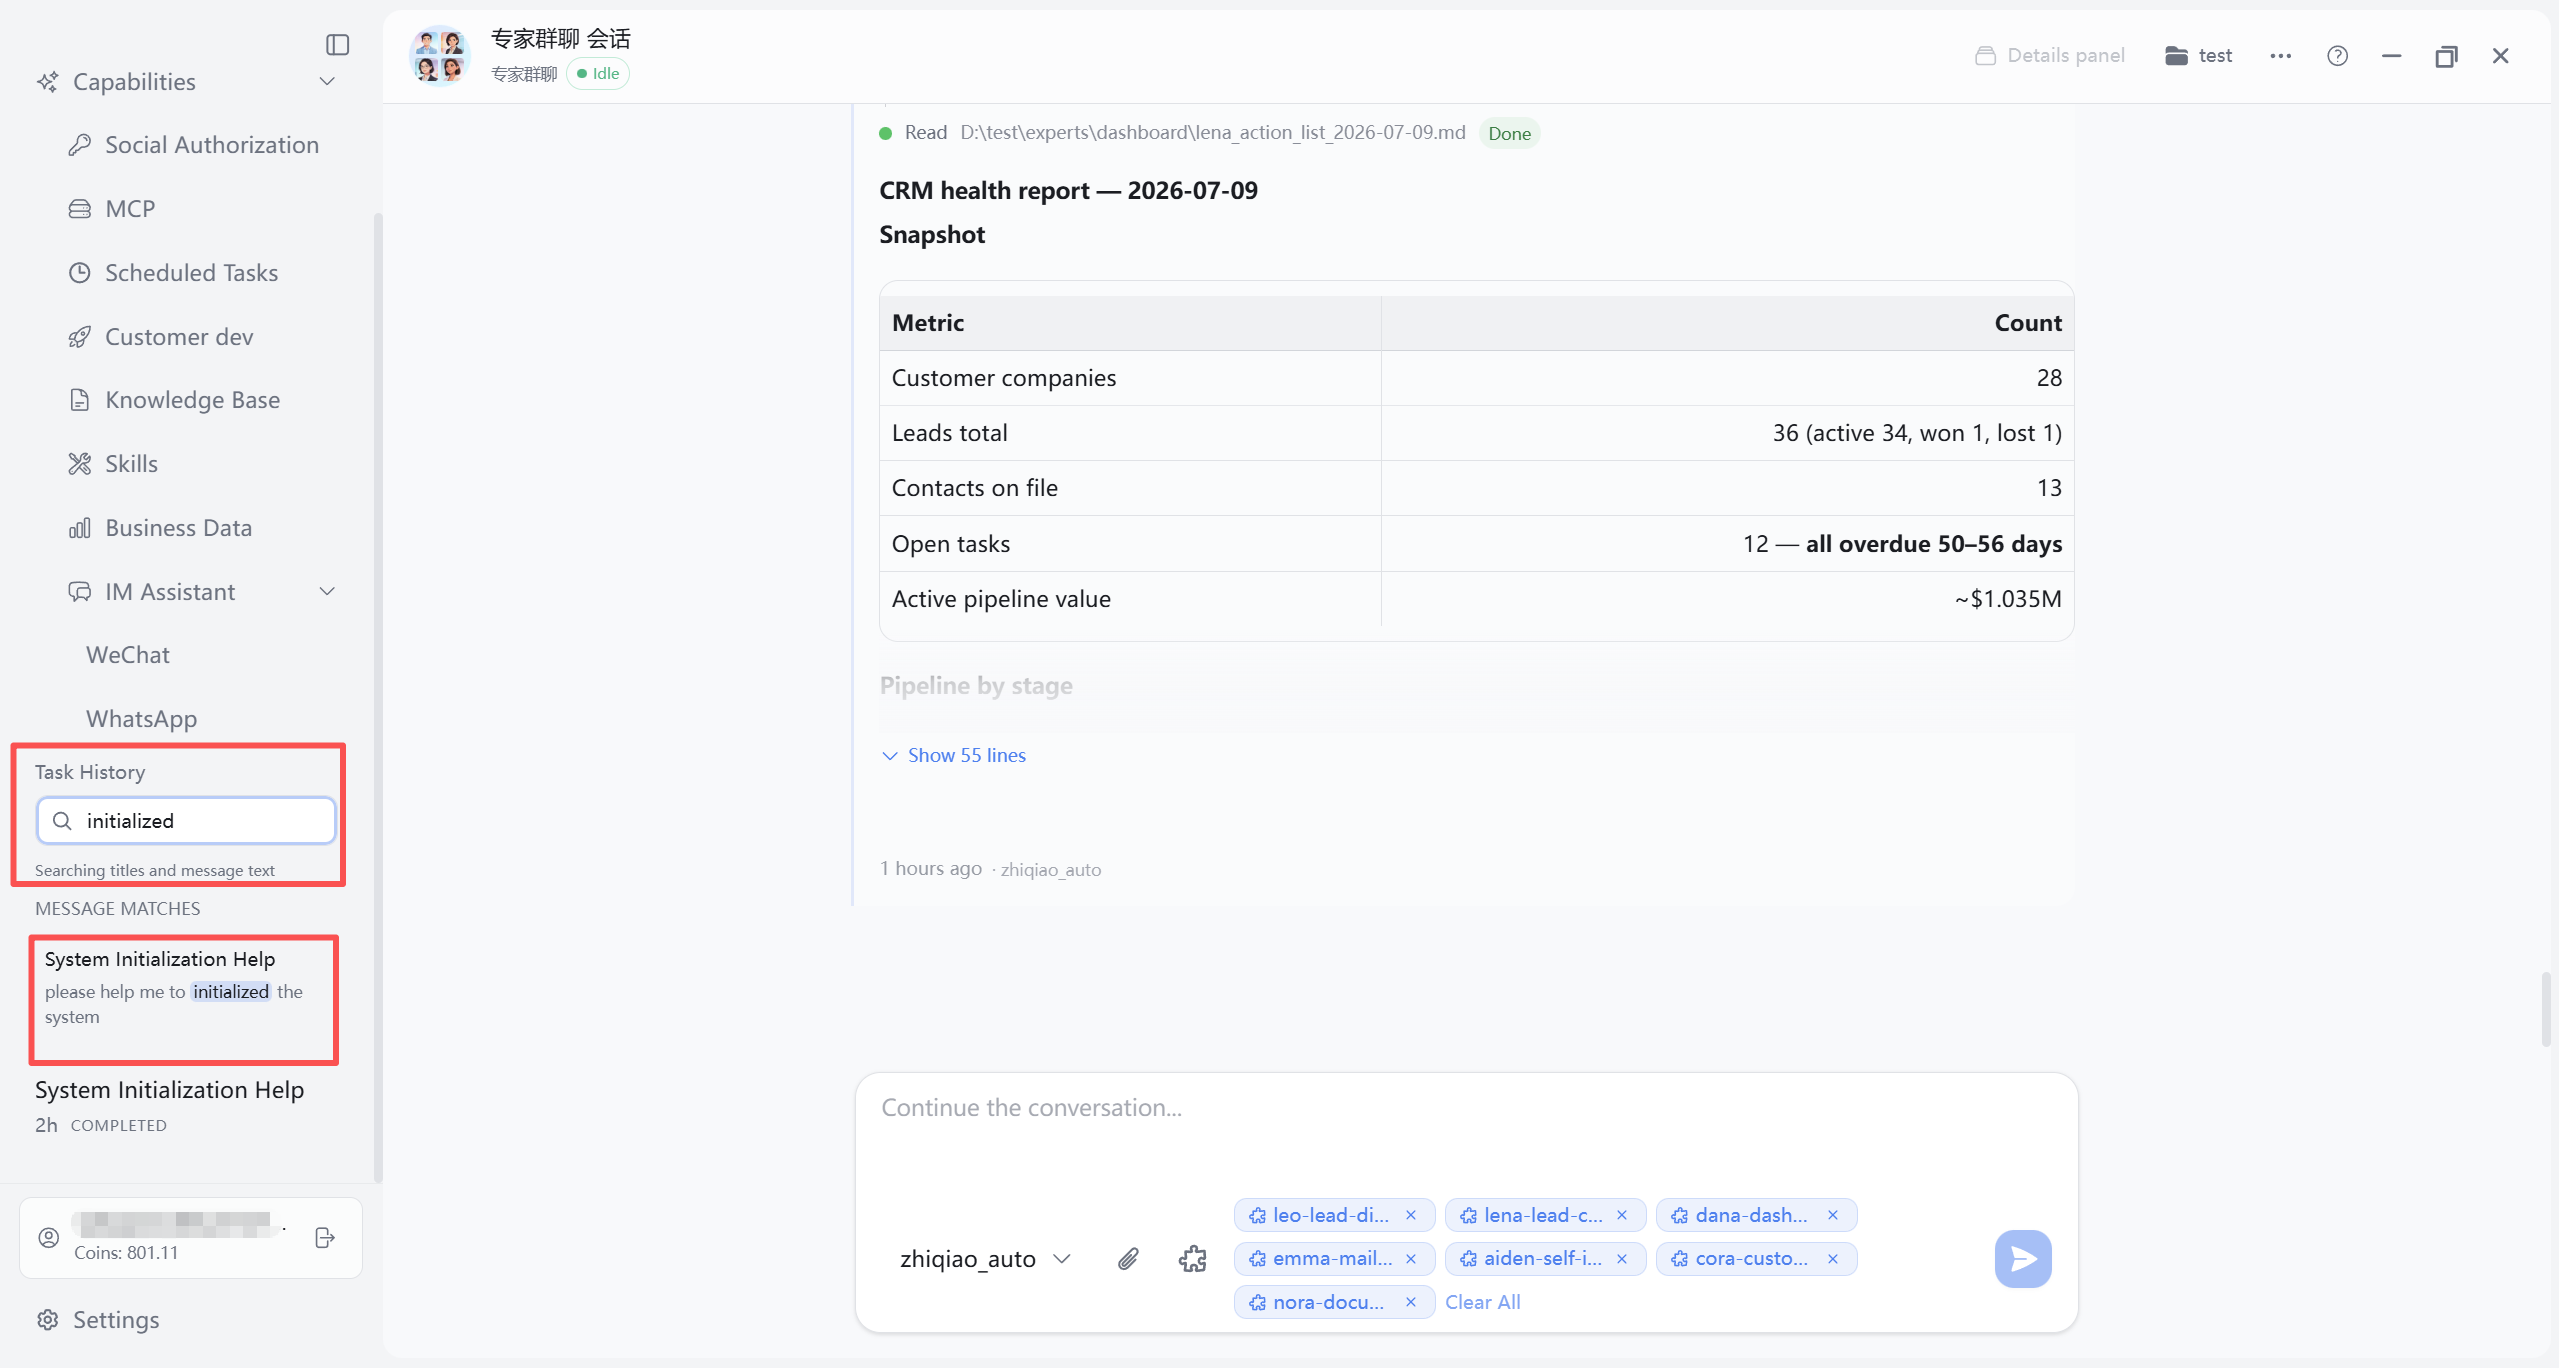Click Clear All to remove all skills

(x=1482, y=1302)
